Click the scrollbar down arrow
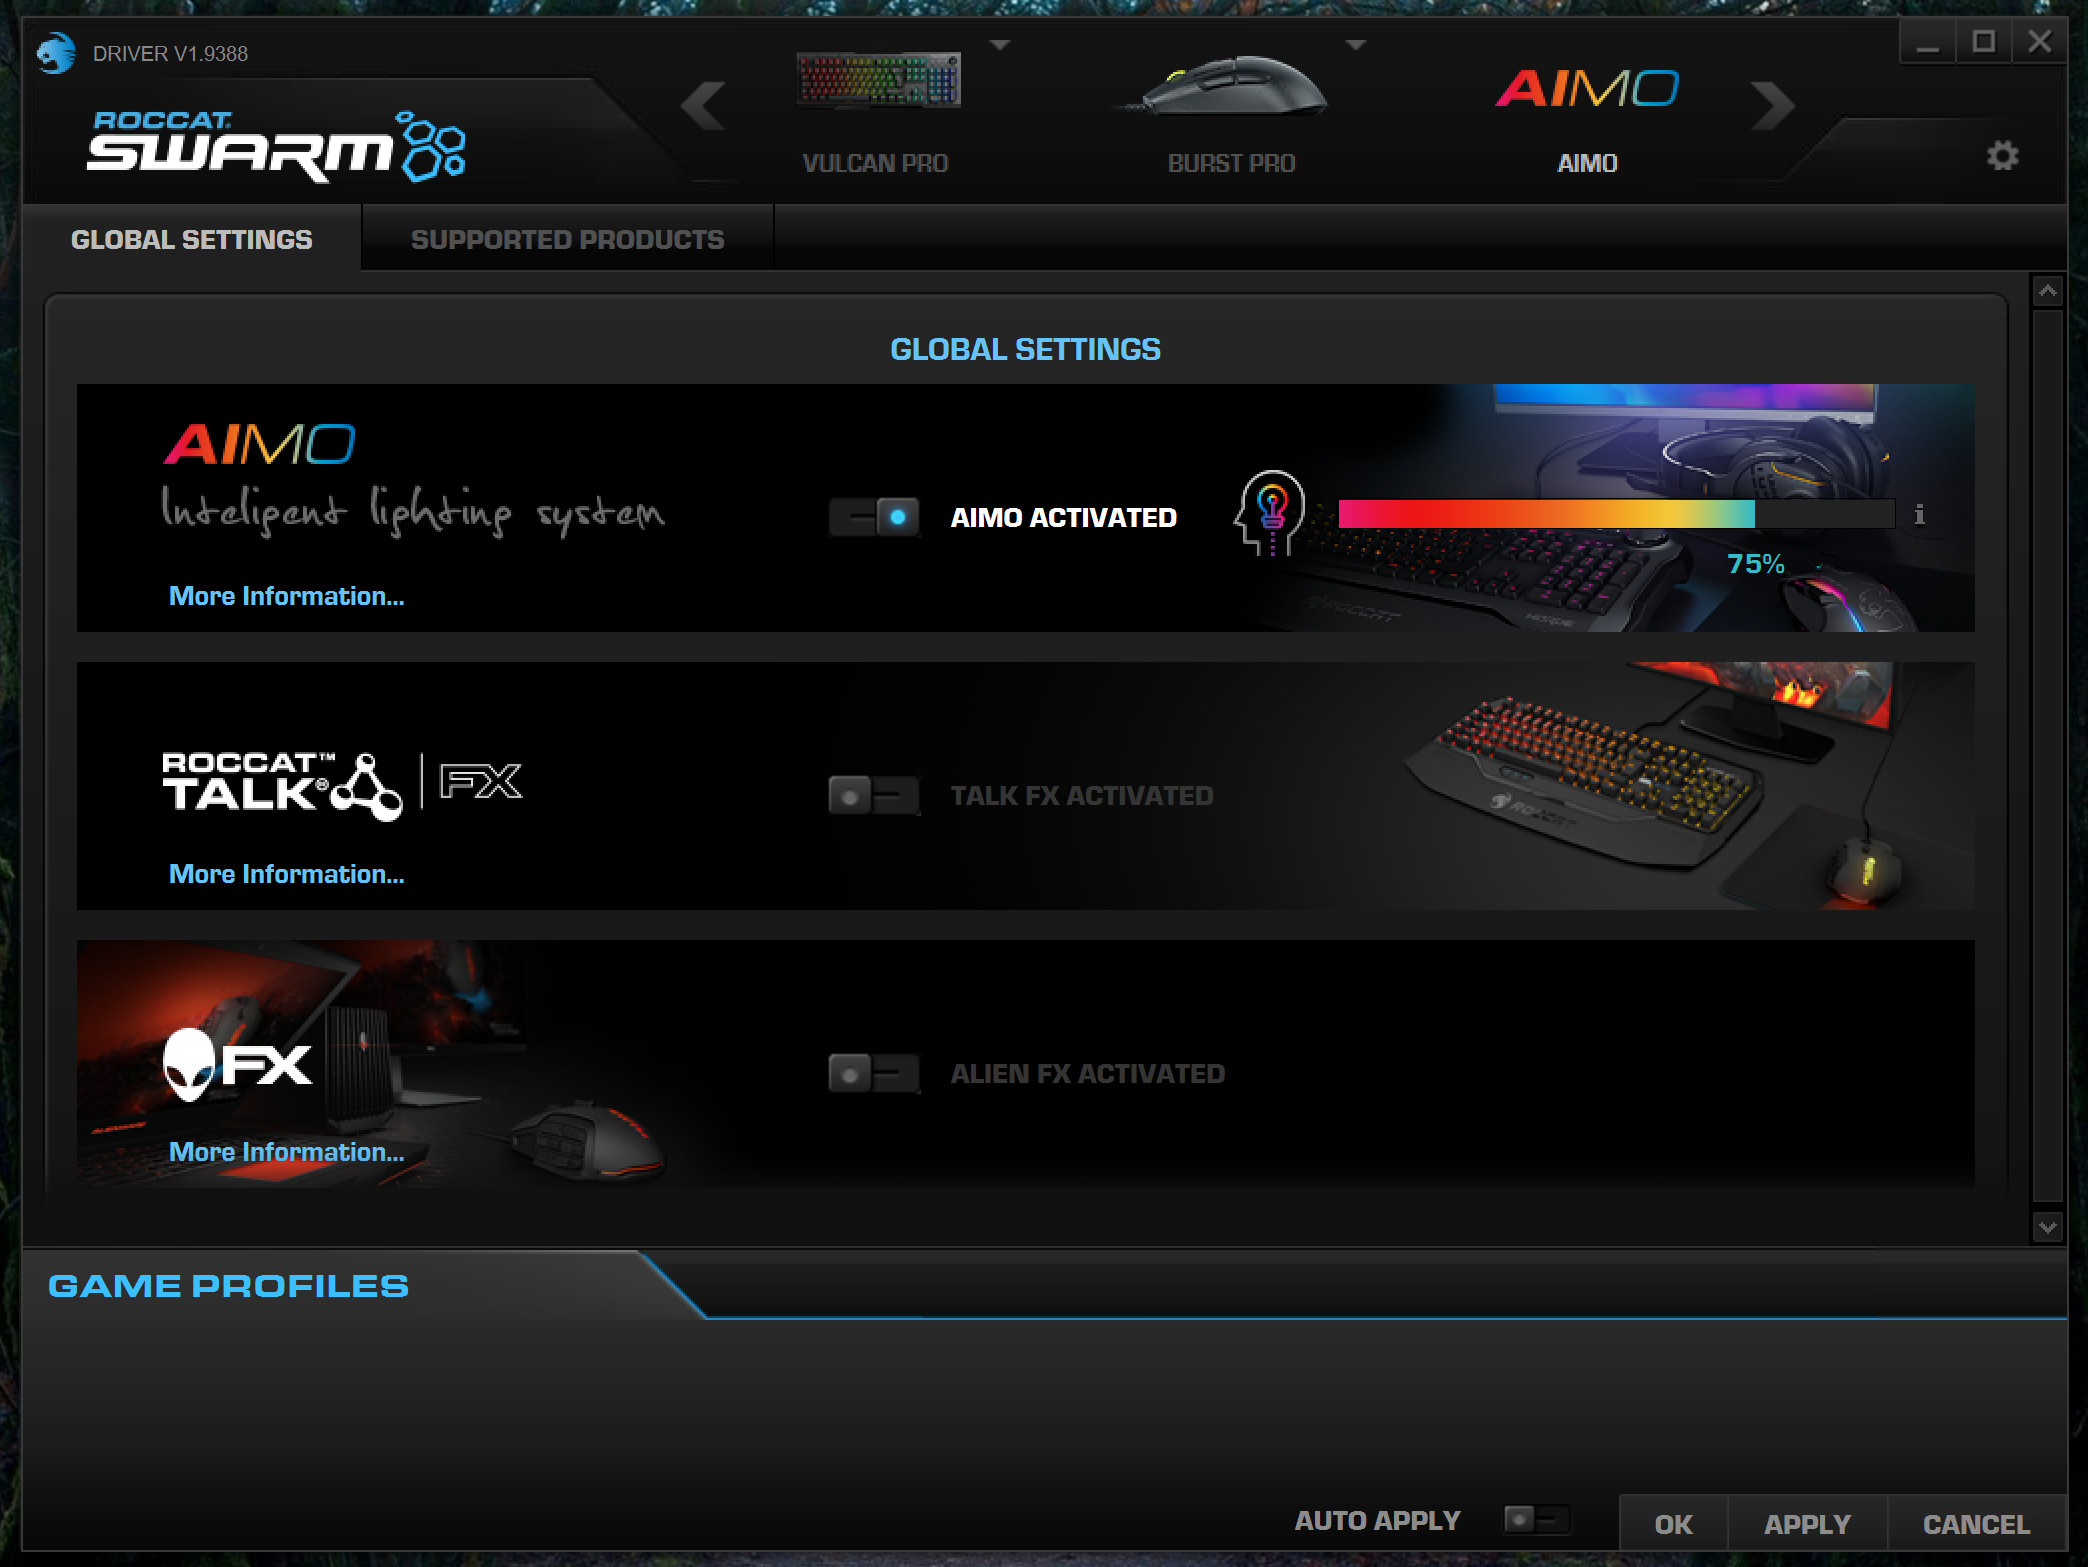2088x1567 pixels. [x=2047, y=1227]
